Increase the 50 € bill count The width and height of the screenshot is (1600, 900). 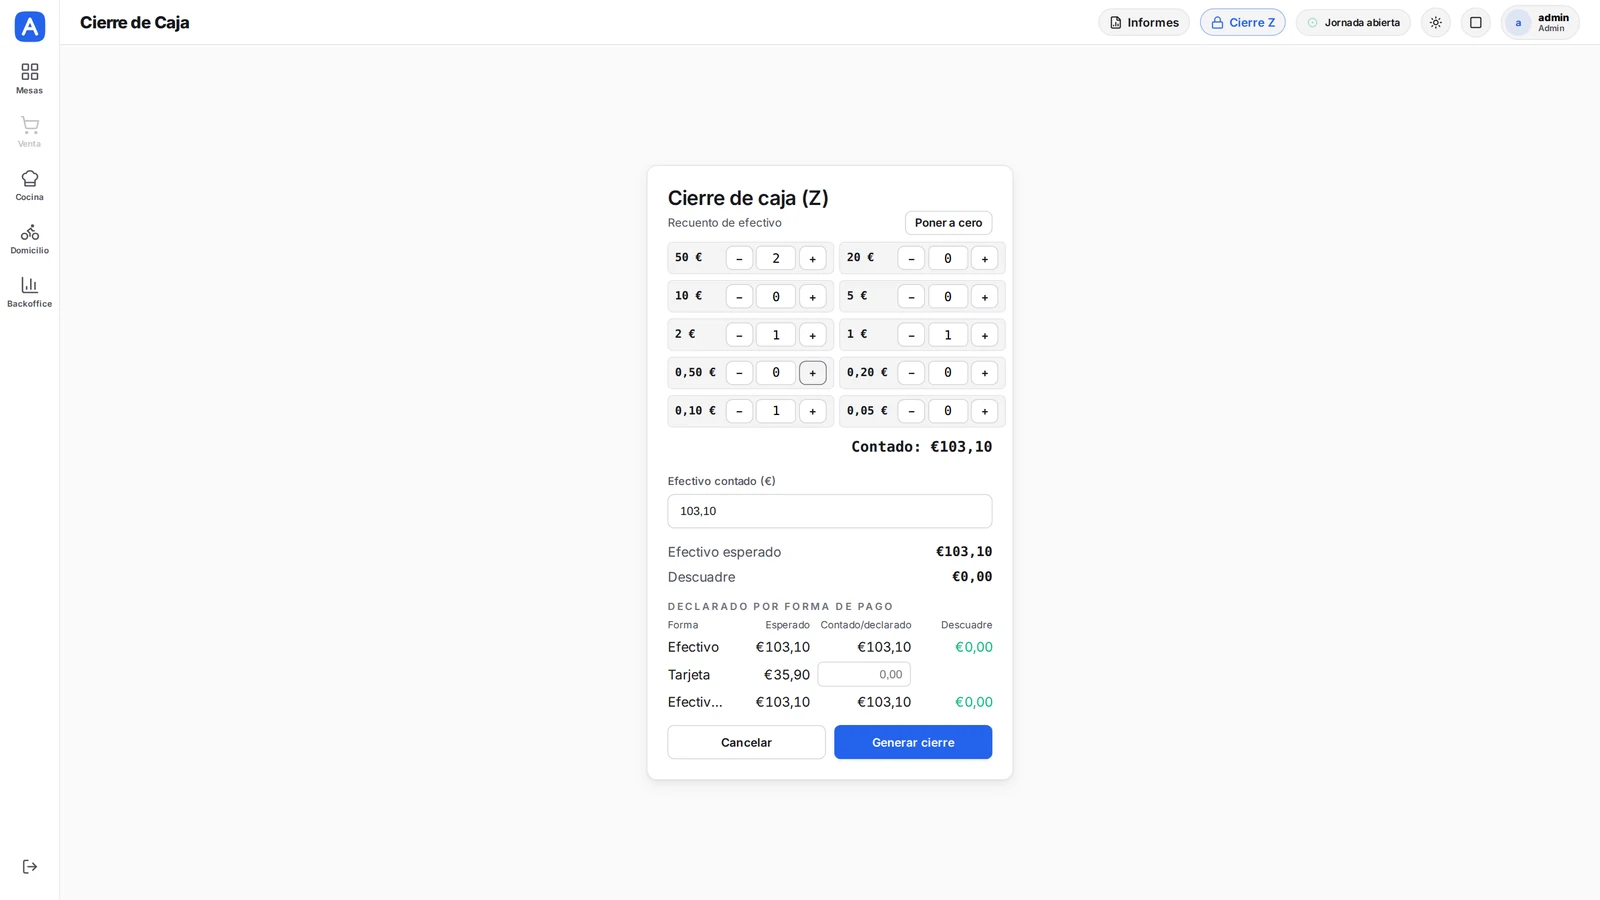(812, 259)
